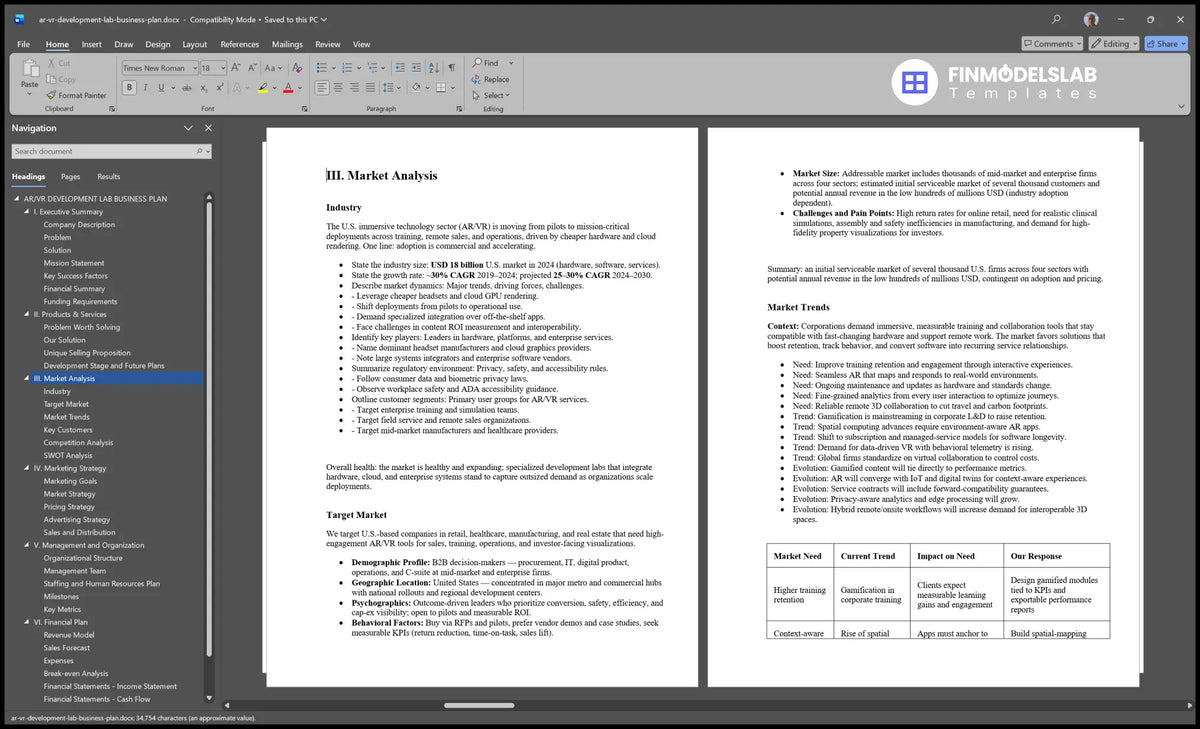This screenshot has width=1200, height=729.
Task: Open the Pages tab in Navigation pane
Action: pos(70,176)
